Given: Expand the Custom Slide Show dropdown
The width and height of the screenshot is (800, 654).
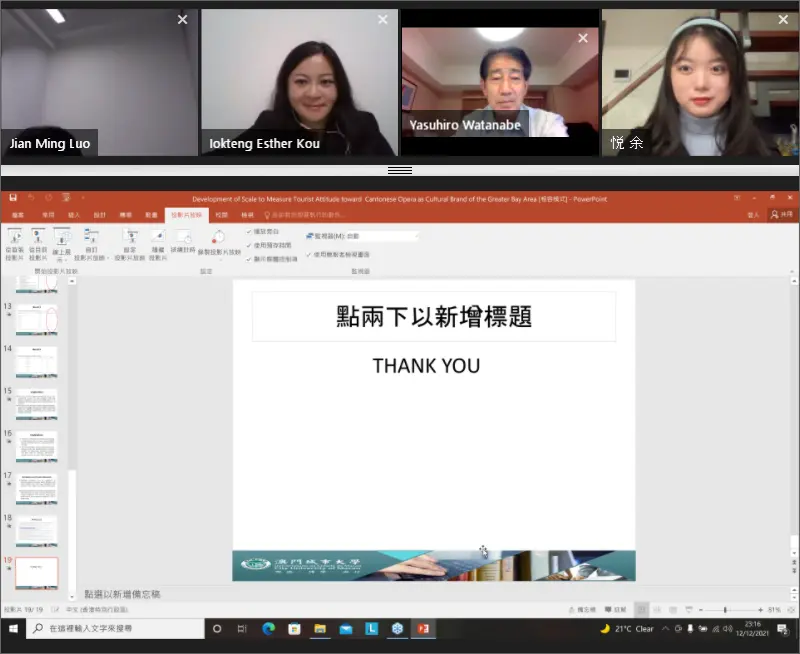Looking at the screenshot, I should click(x=92, y=255).
